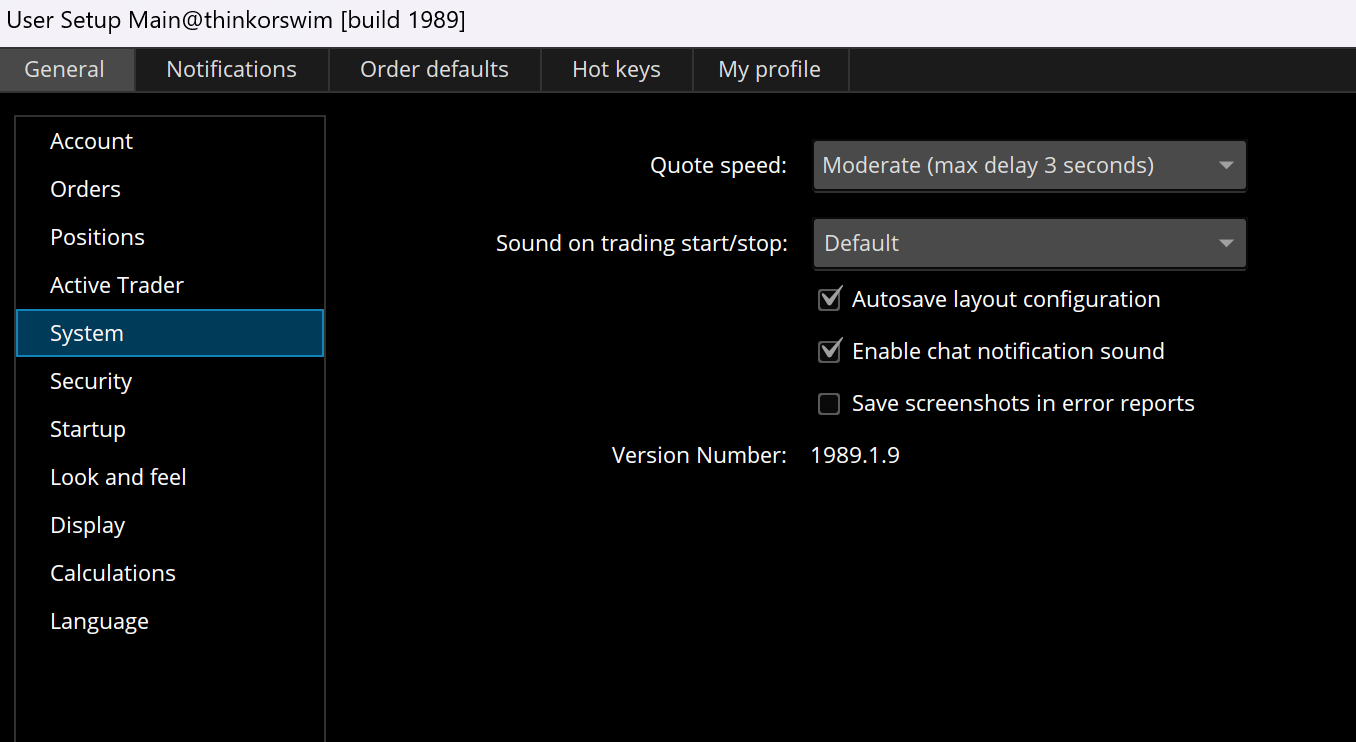The image size is (1356, 742).
Task: Open Startup settings section
Action: point(88,430)
